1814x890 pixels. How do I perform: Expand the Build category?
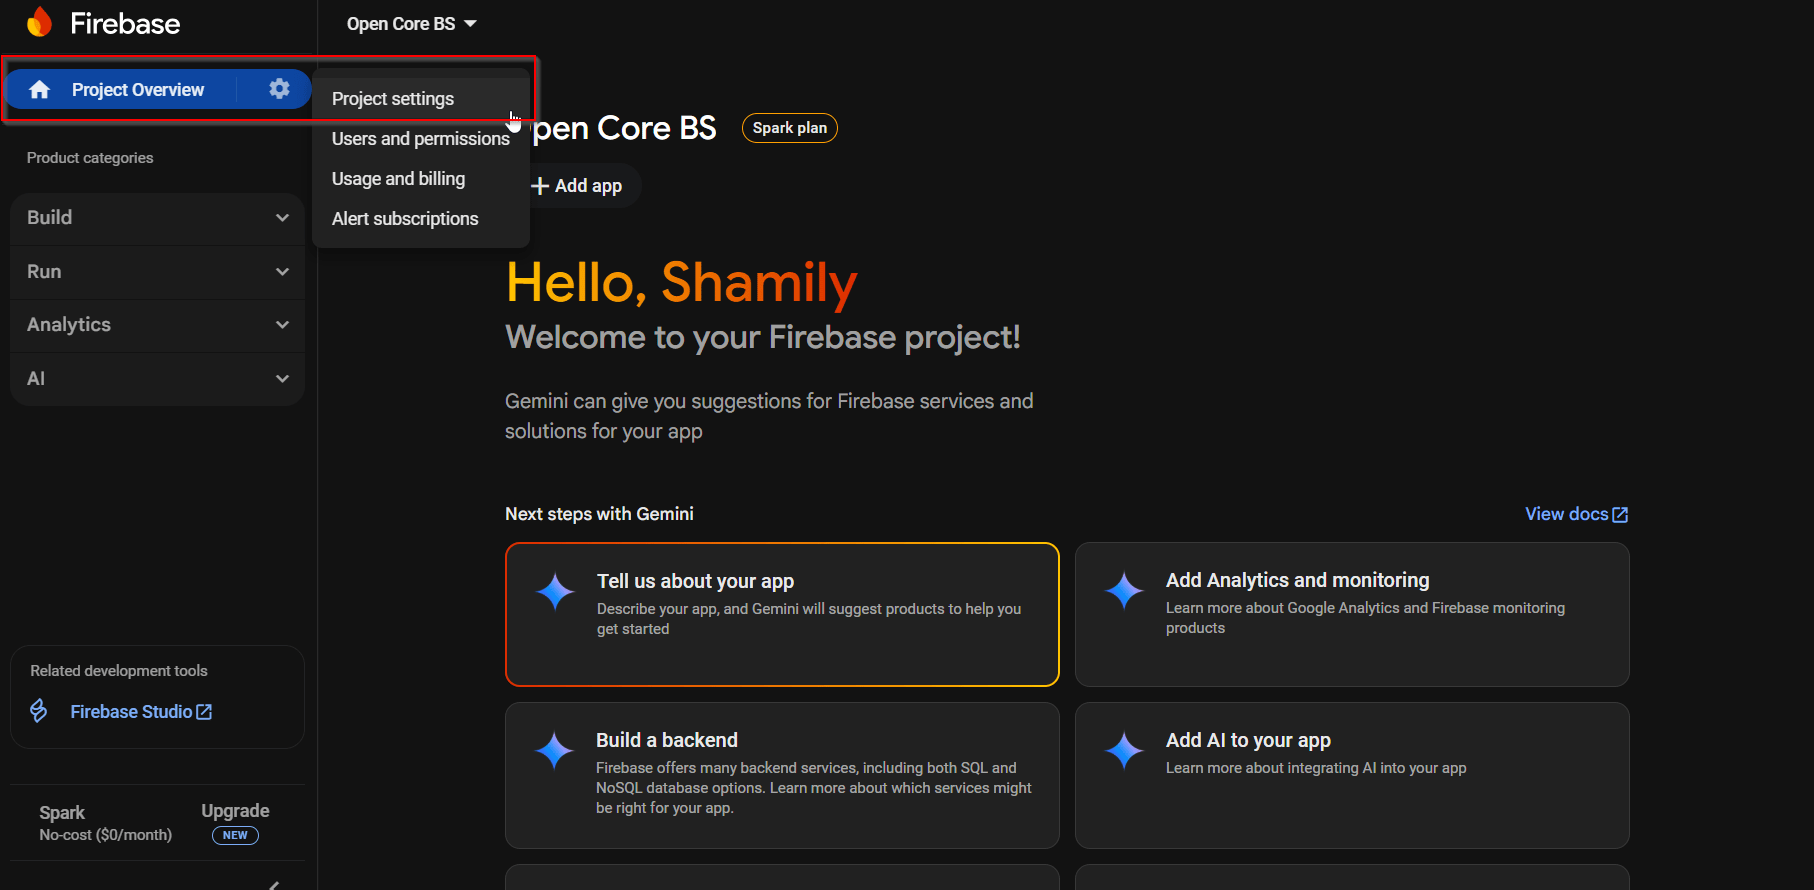pos(157,218)
